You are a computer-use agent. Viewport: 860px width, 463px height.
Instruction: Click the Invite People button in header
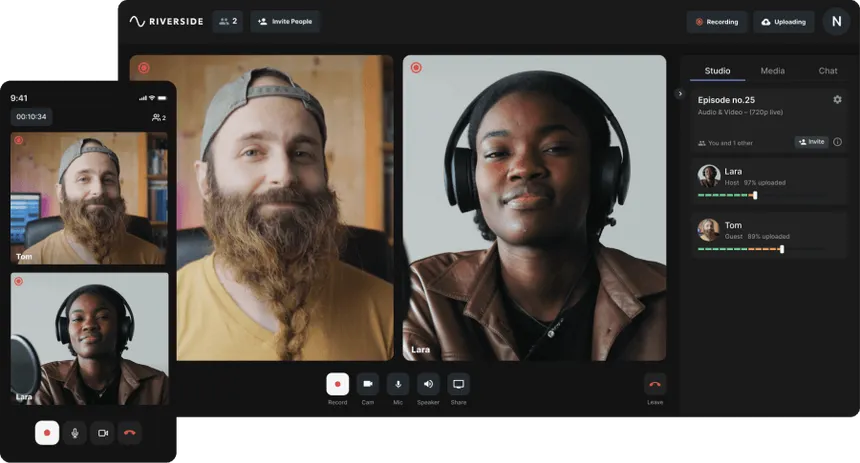[x=285, y=21]
